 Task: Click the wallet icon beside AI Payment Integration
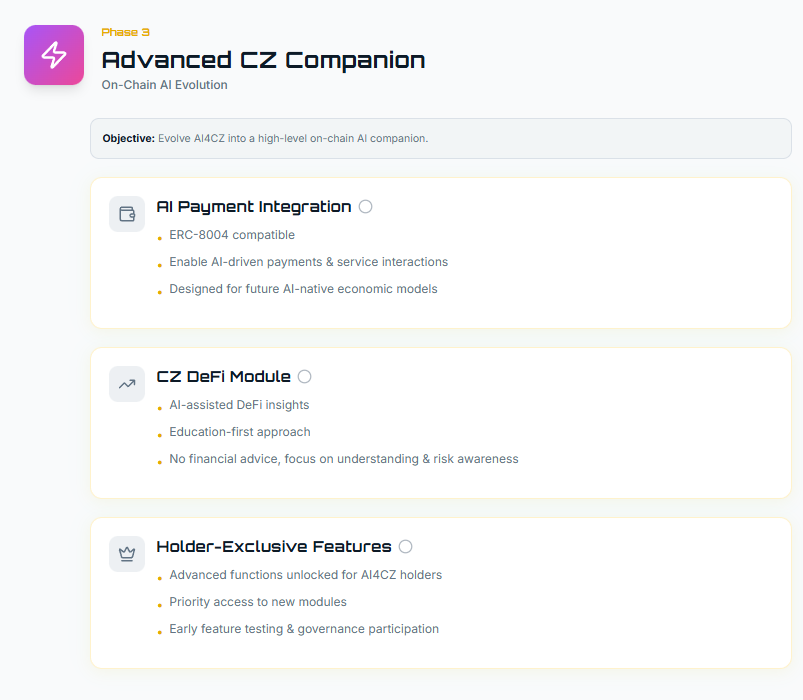coord(127,214)
